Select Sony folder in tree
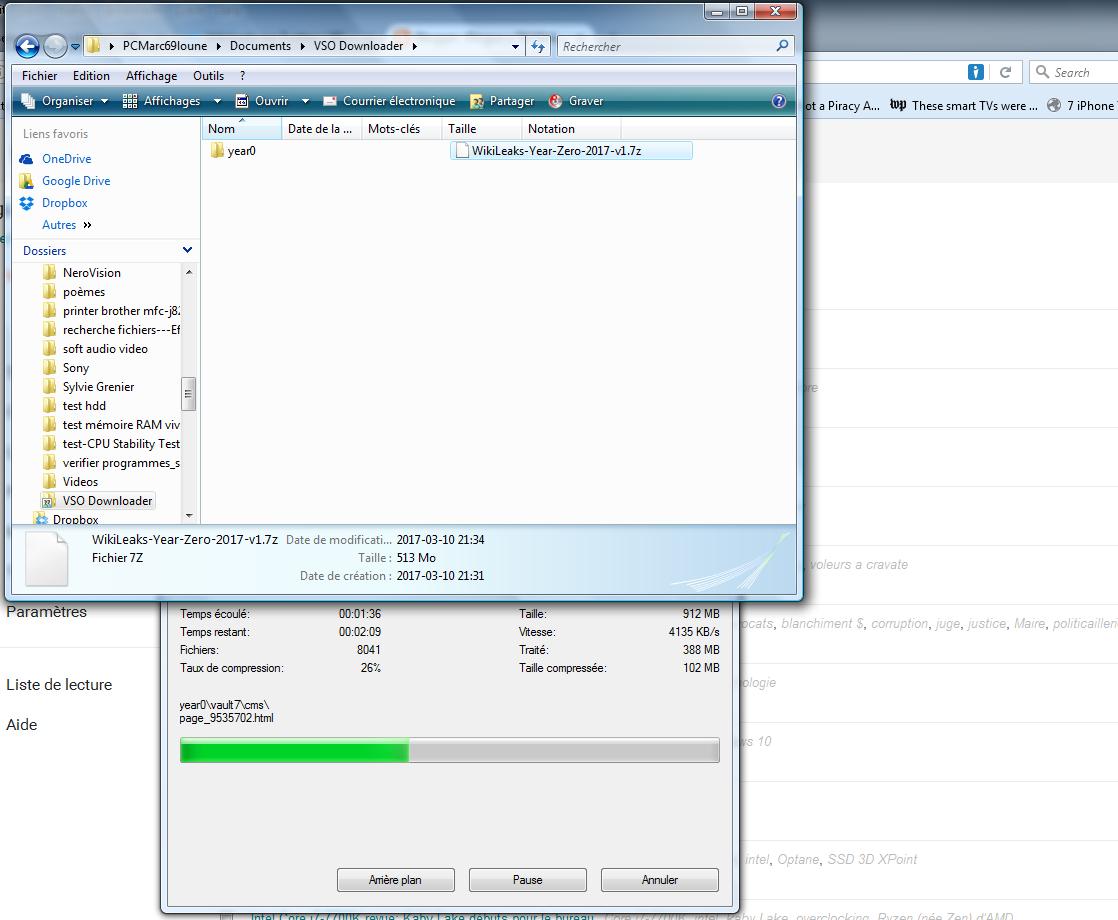Screen dimensions: 1118x920 pyautogui.click(x=76, y=368)
